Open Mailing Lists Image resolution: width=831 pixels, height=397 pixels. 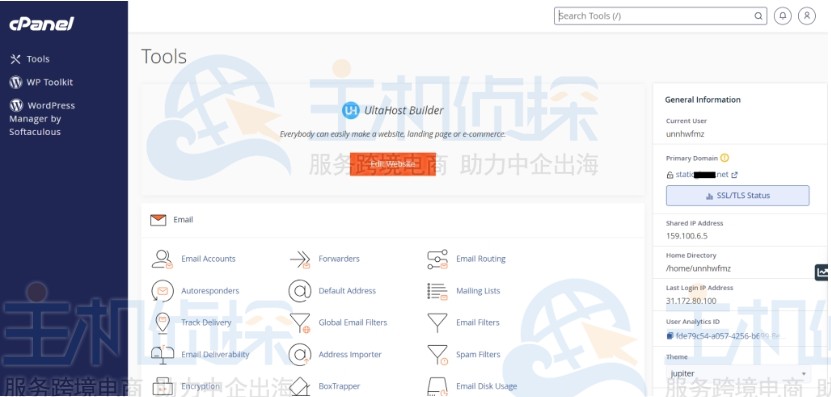click(x=478, y=290)
